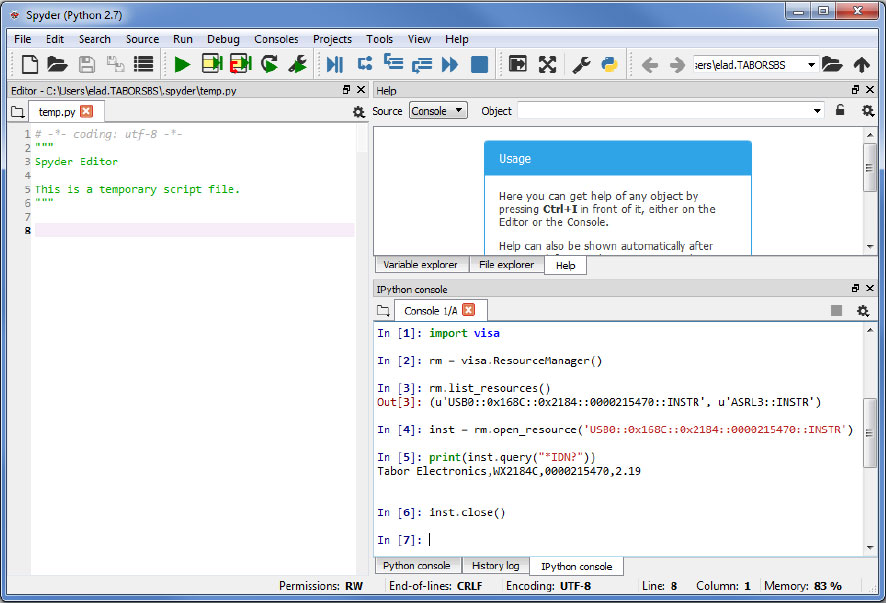Go forward to next cursor position

click(x=677, y=65)
